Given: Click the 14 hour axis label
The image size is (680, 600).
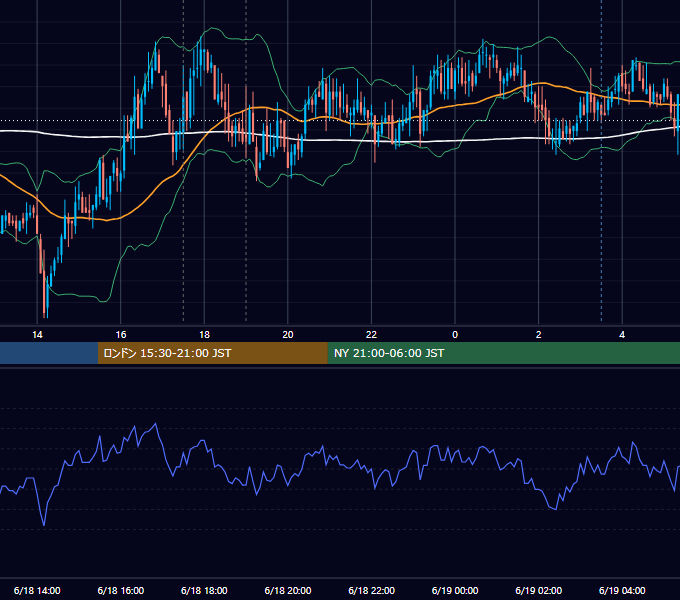Looking at the screenshot, I should [37, 335].
